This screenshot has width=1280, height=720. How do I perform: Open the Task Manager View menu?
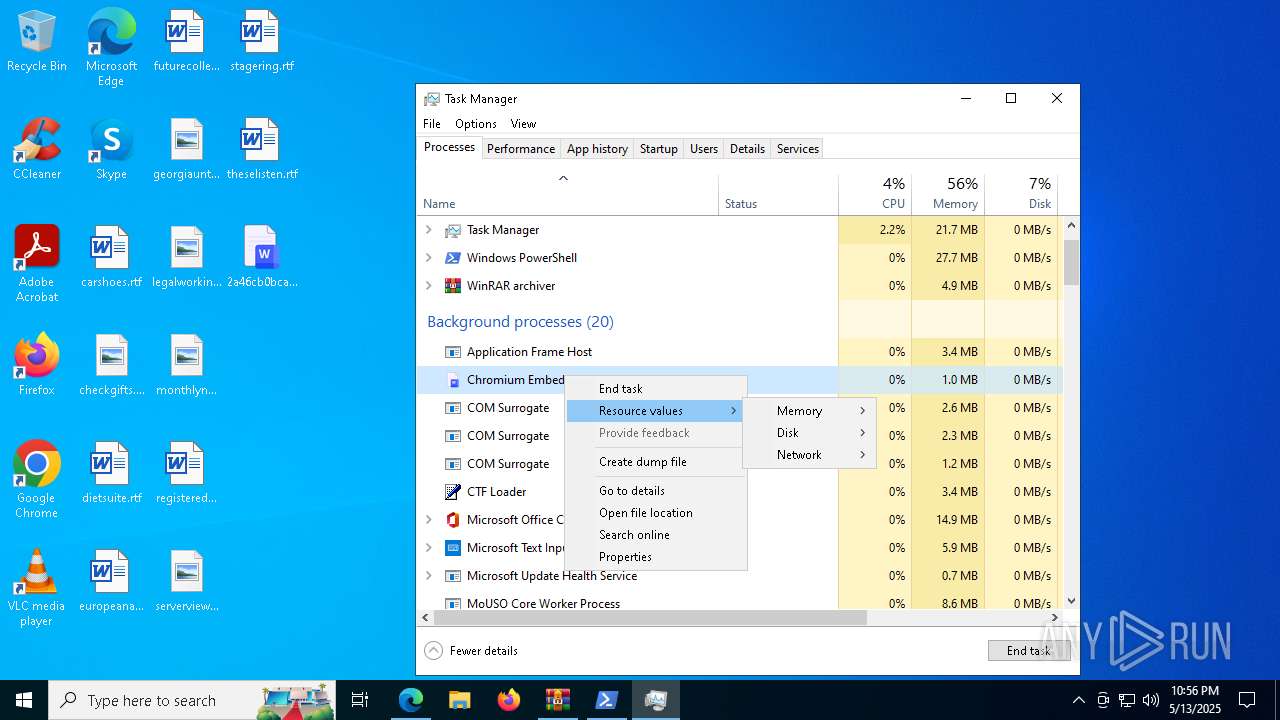click(523, 124)
